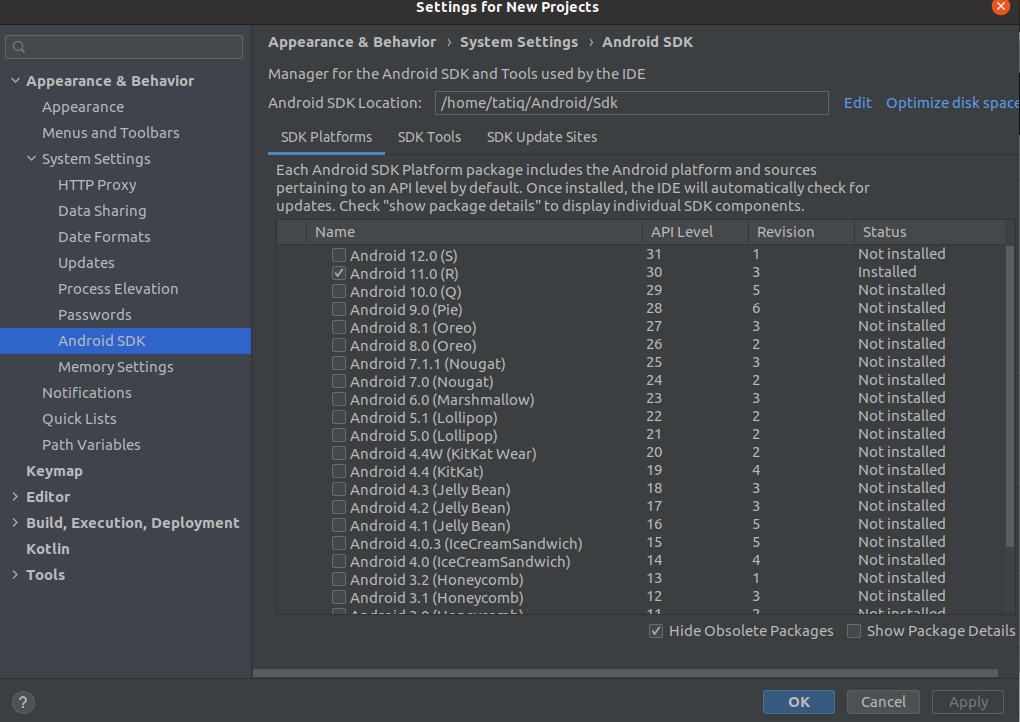
Task: Click Optimize disk space link
Action: coord(951,103)
